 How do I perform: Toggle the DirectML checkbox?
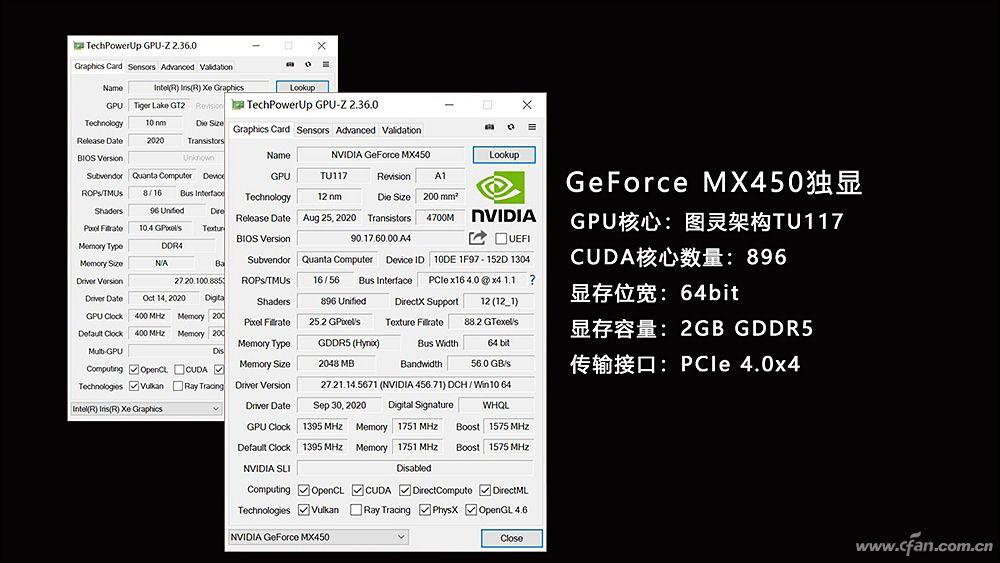point(485,490)
